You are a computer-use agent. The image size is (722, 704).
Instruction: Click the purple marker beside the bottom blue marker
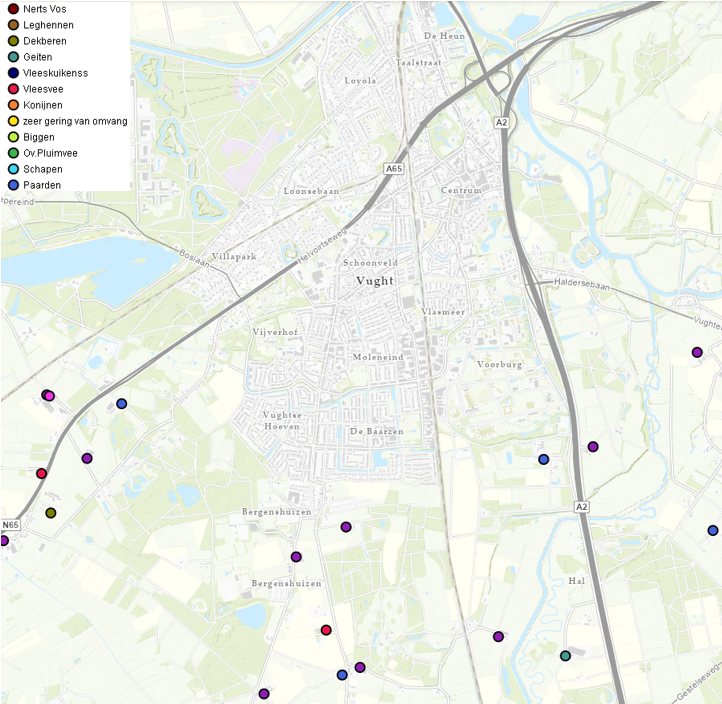tap(360, 667)
